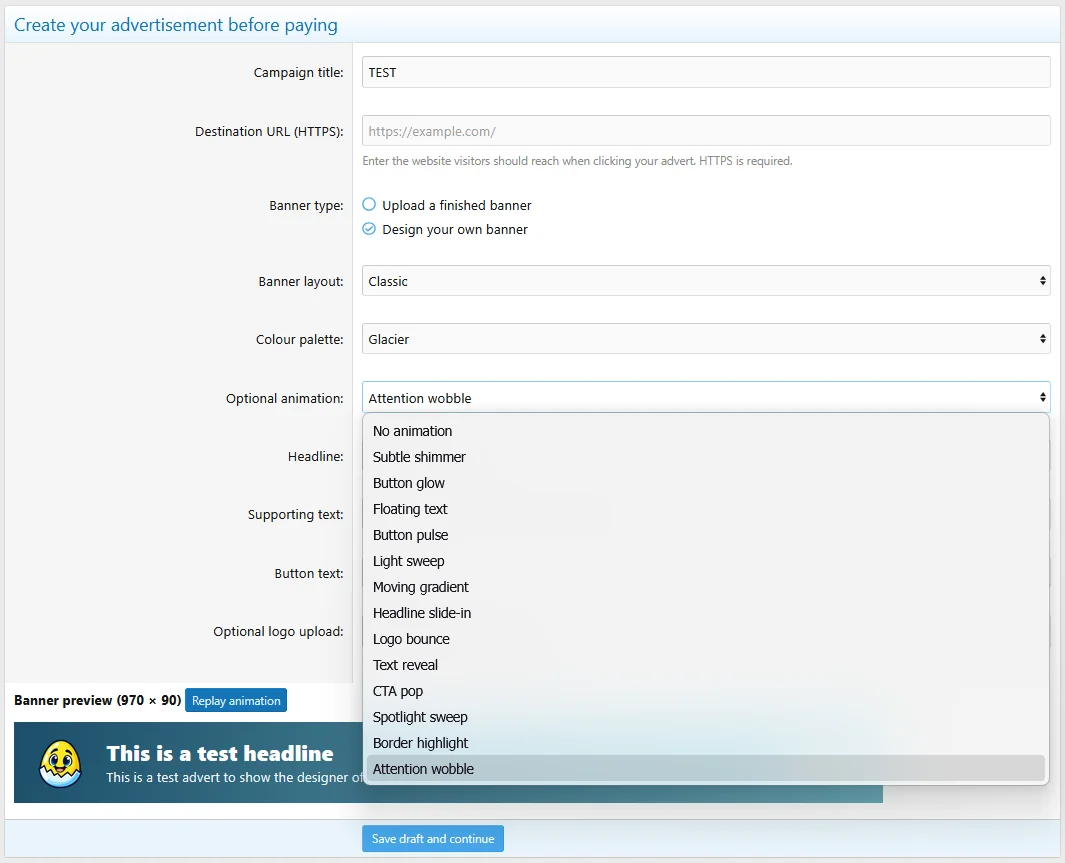Pick 'Text reveal' animation
The height and width of the screenshot is (863, 1065).
706,665
